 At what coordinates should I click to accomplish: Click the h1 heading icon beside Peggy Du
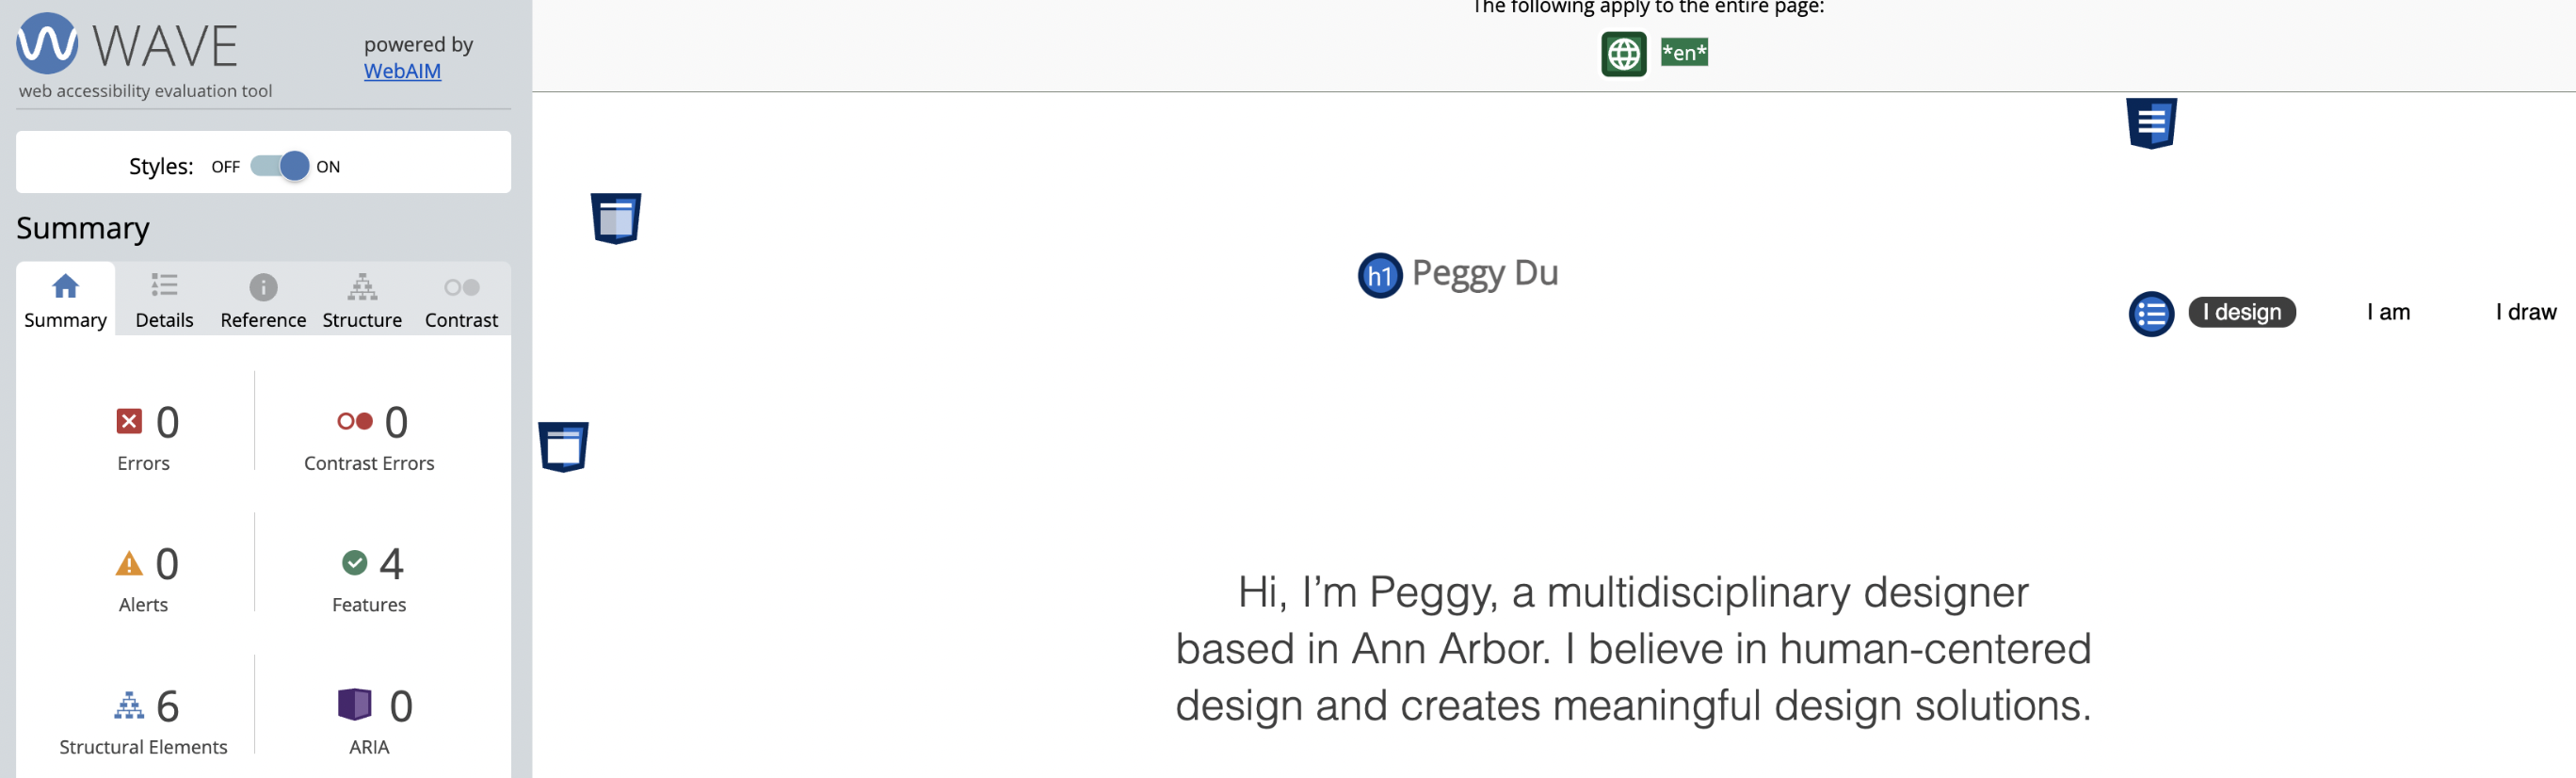pos(1380,276)
